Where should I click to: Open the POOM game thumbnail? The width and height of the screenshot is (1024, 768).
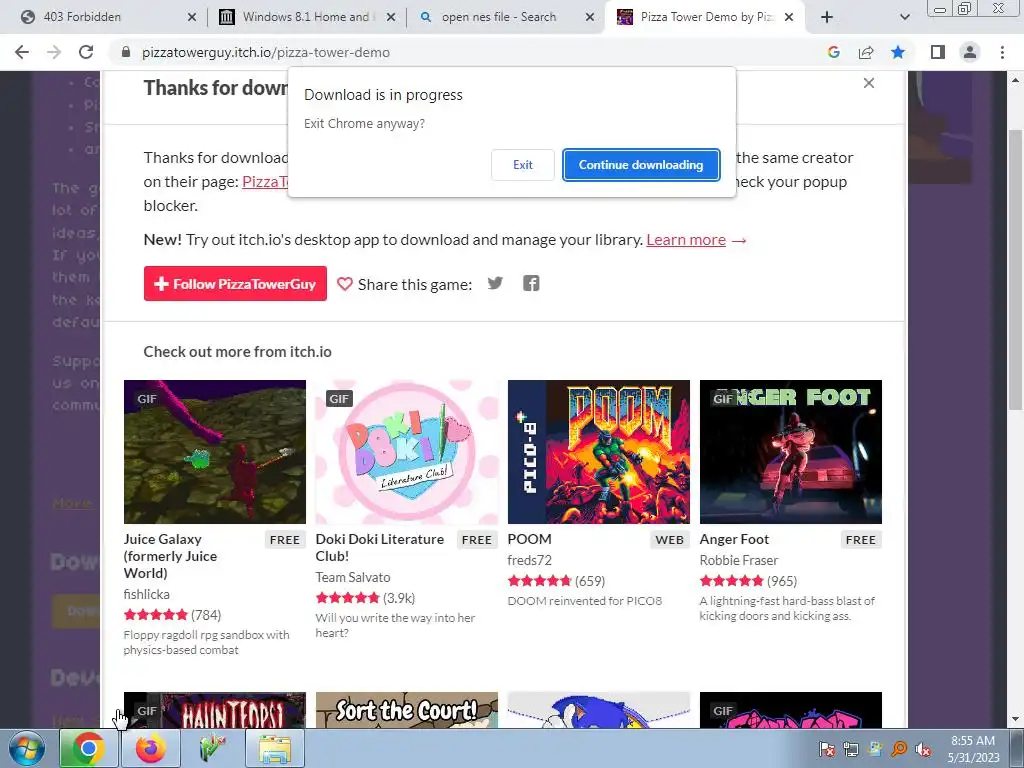[x=599, y=451]
